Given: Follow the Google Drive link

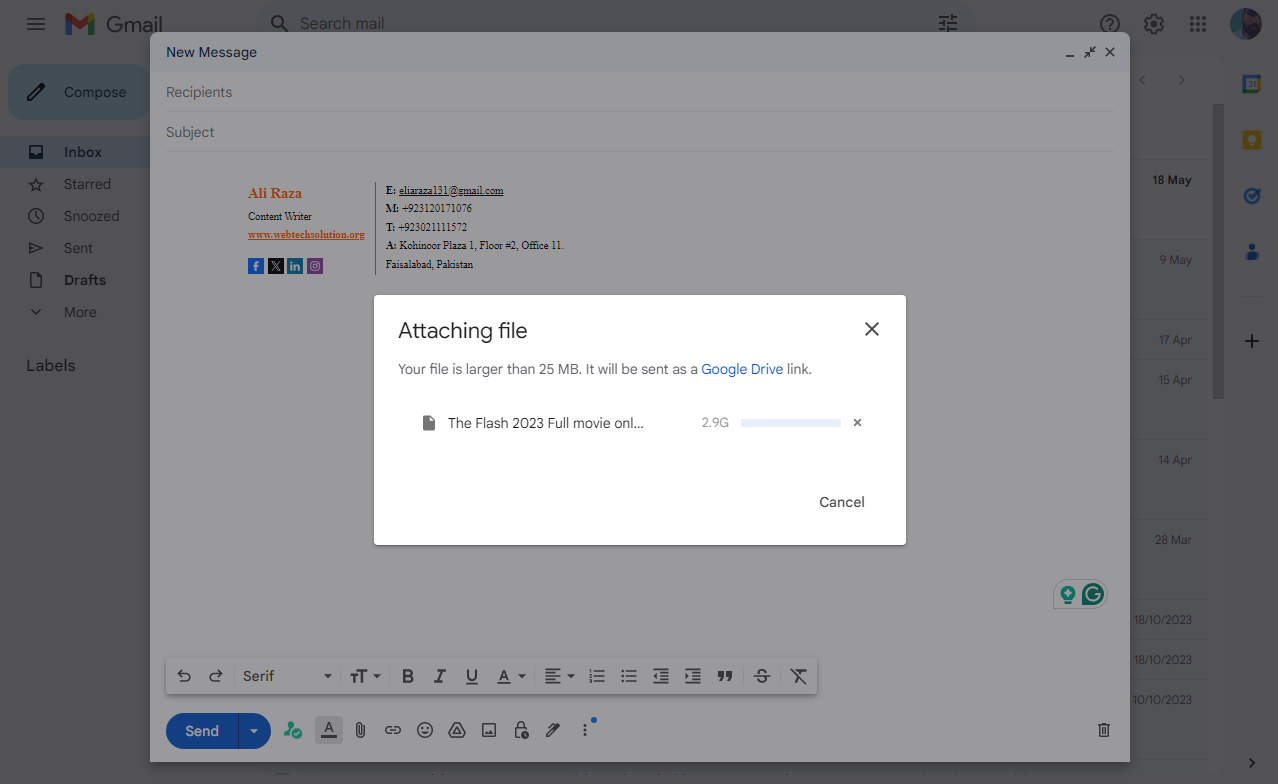Looking at the screenshot, I should tap(742, 369).
